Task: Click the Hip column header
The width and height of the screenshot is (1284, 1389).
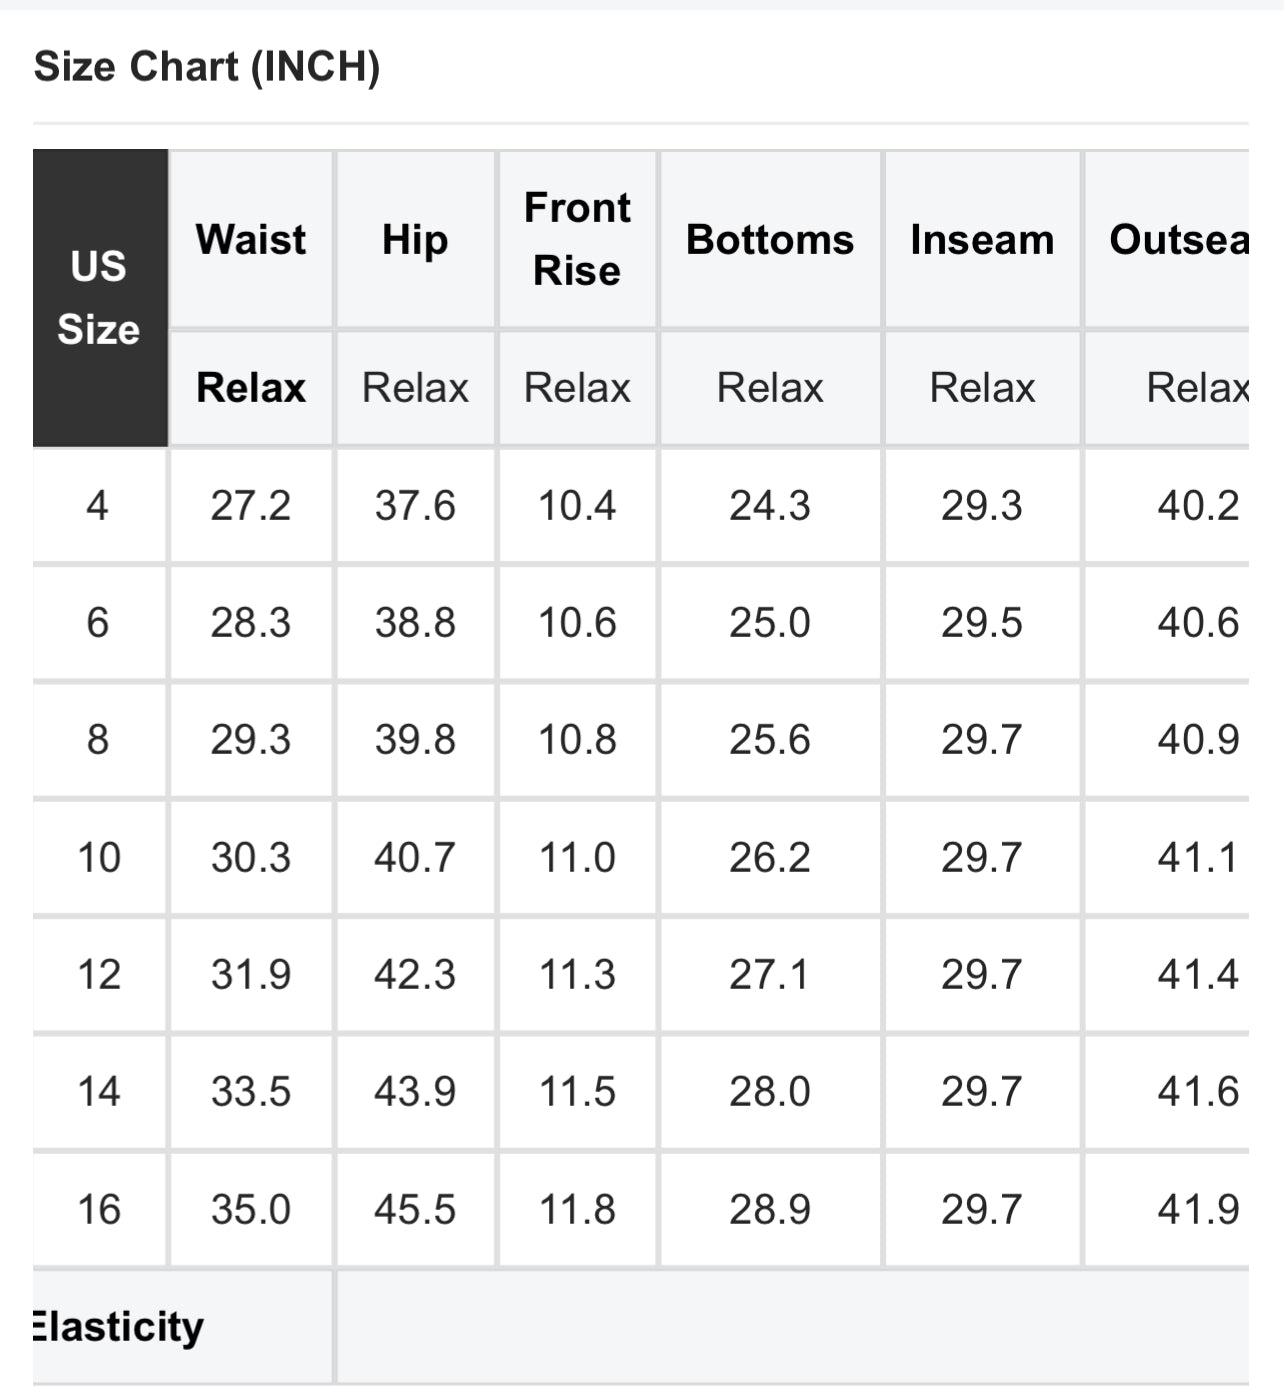Action: point(415,240)
